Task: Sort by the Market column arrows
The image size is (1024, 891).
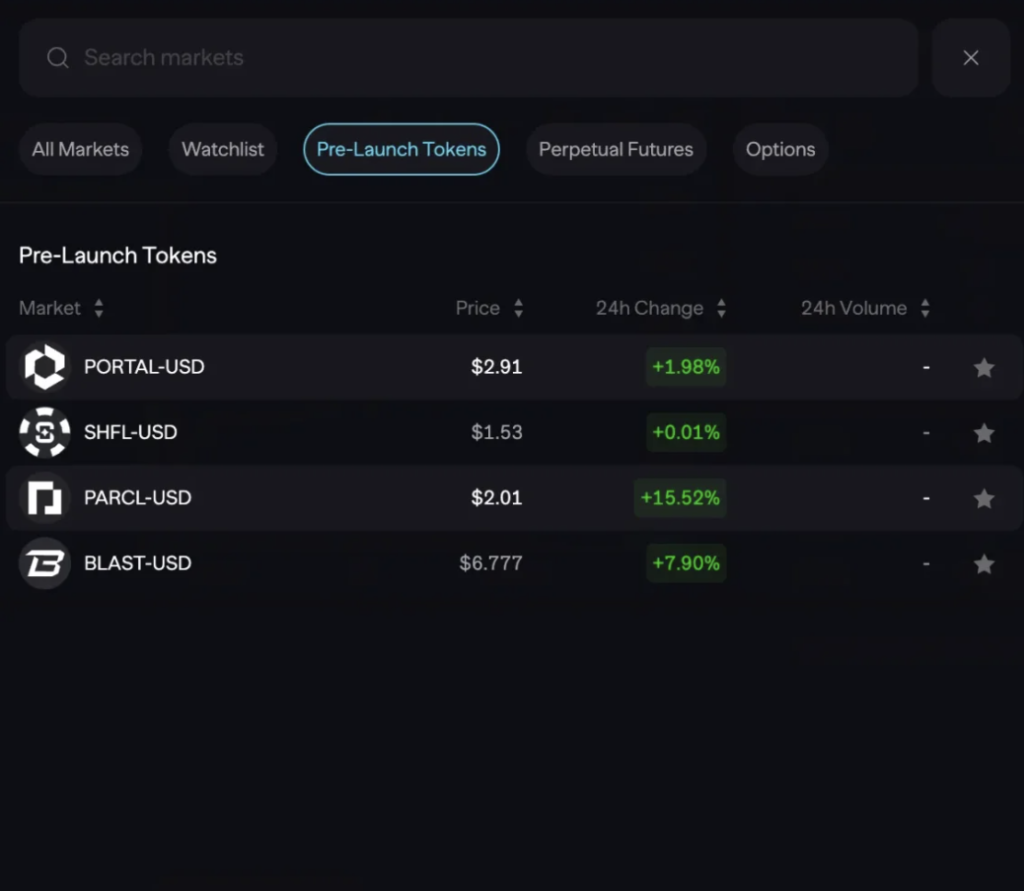Action: [98, 308]
